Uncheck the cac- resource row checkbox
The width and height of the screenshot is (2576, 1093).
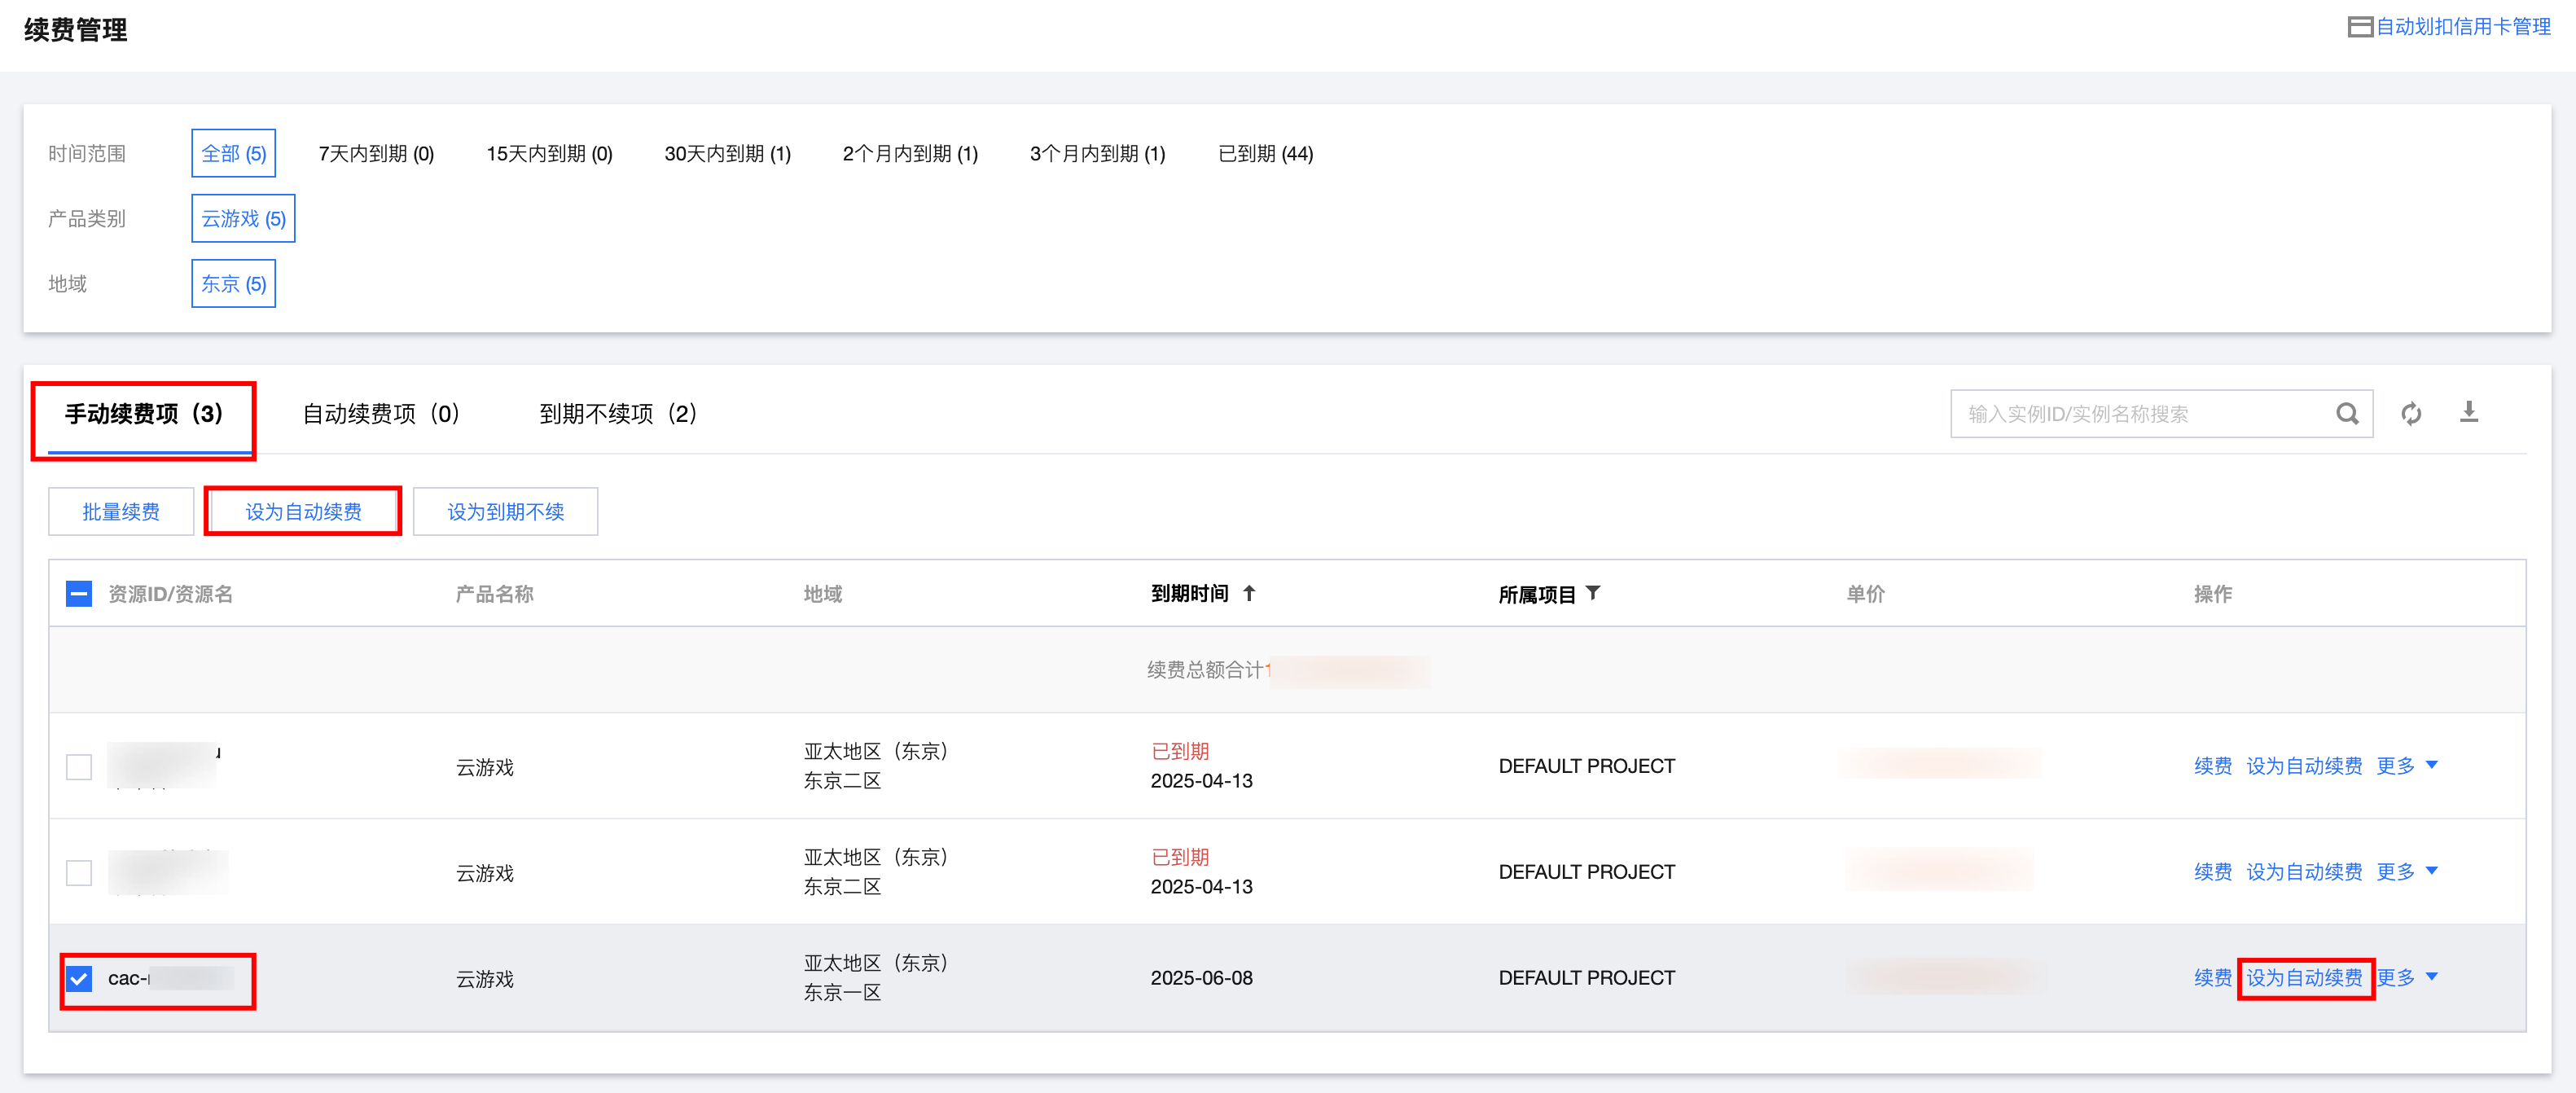(x=79, y=978)
